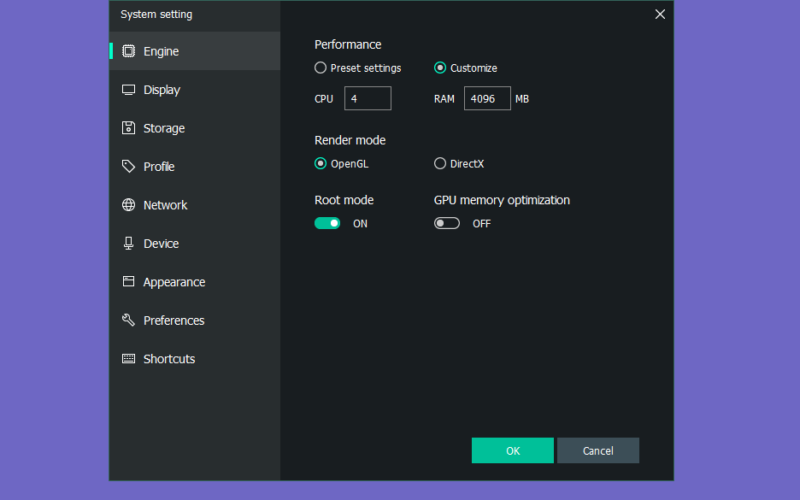This screenshot has width=800, height=500.
Task: Open the Display settings tab
Action: (195, 90)
